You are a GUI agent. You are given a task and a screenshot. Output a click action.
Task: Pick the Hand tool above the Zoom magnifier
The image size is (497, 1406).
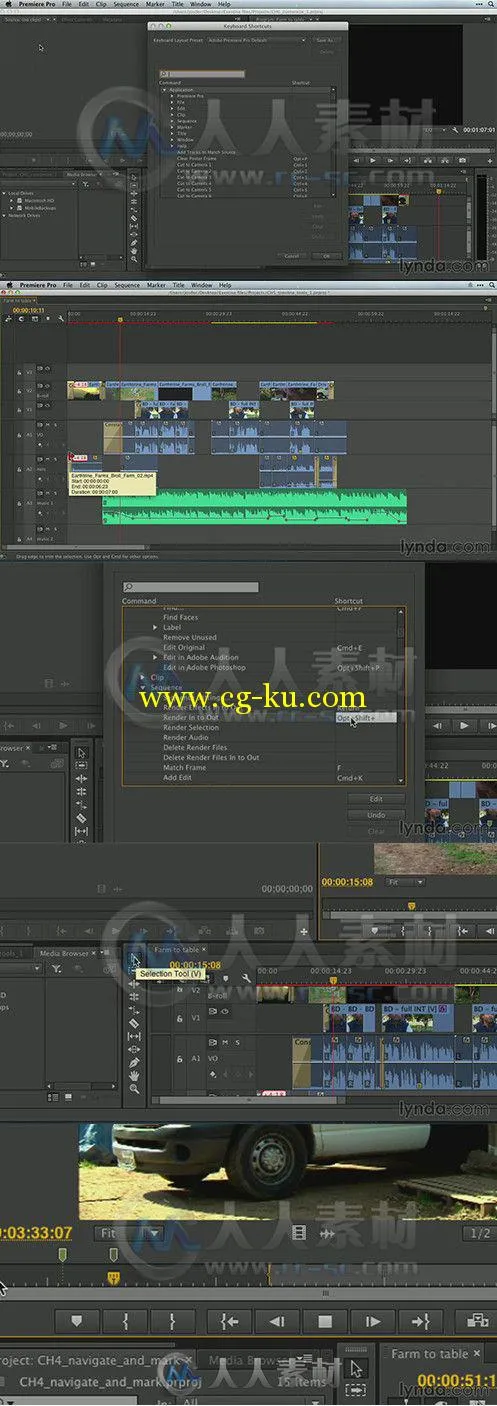pos(135,1075)
